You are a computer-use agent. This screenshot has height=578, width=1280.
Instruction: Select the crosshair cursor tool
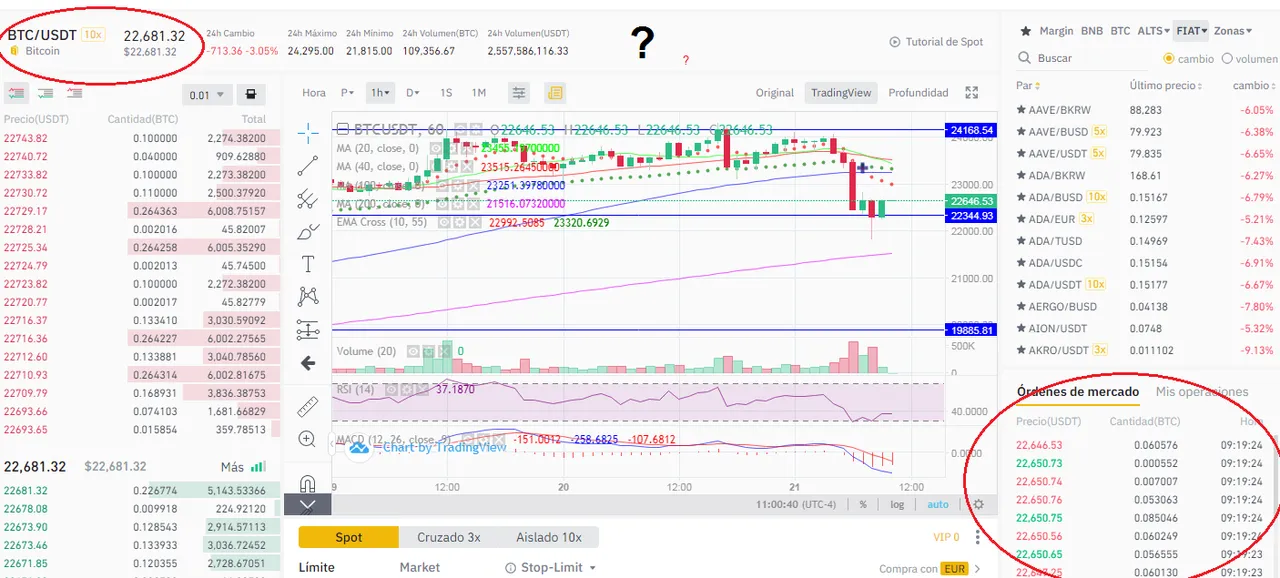(x=307, y=132)
